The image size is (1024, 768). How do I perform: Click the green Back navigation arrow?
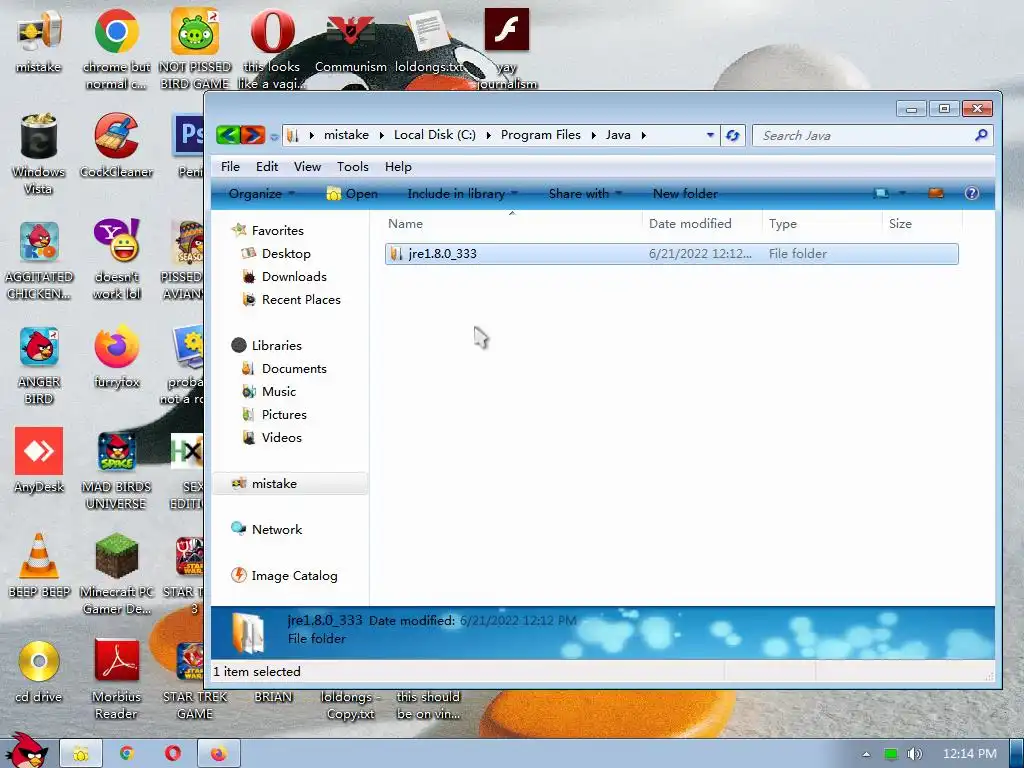pyautogui.click(x=228, y=135)
